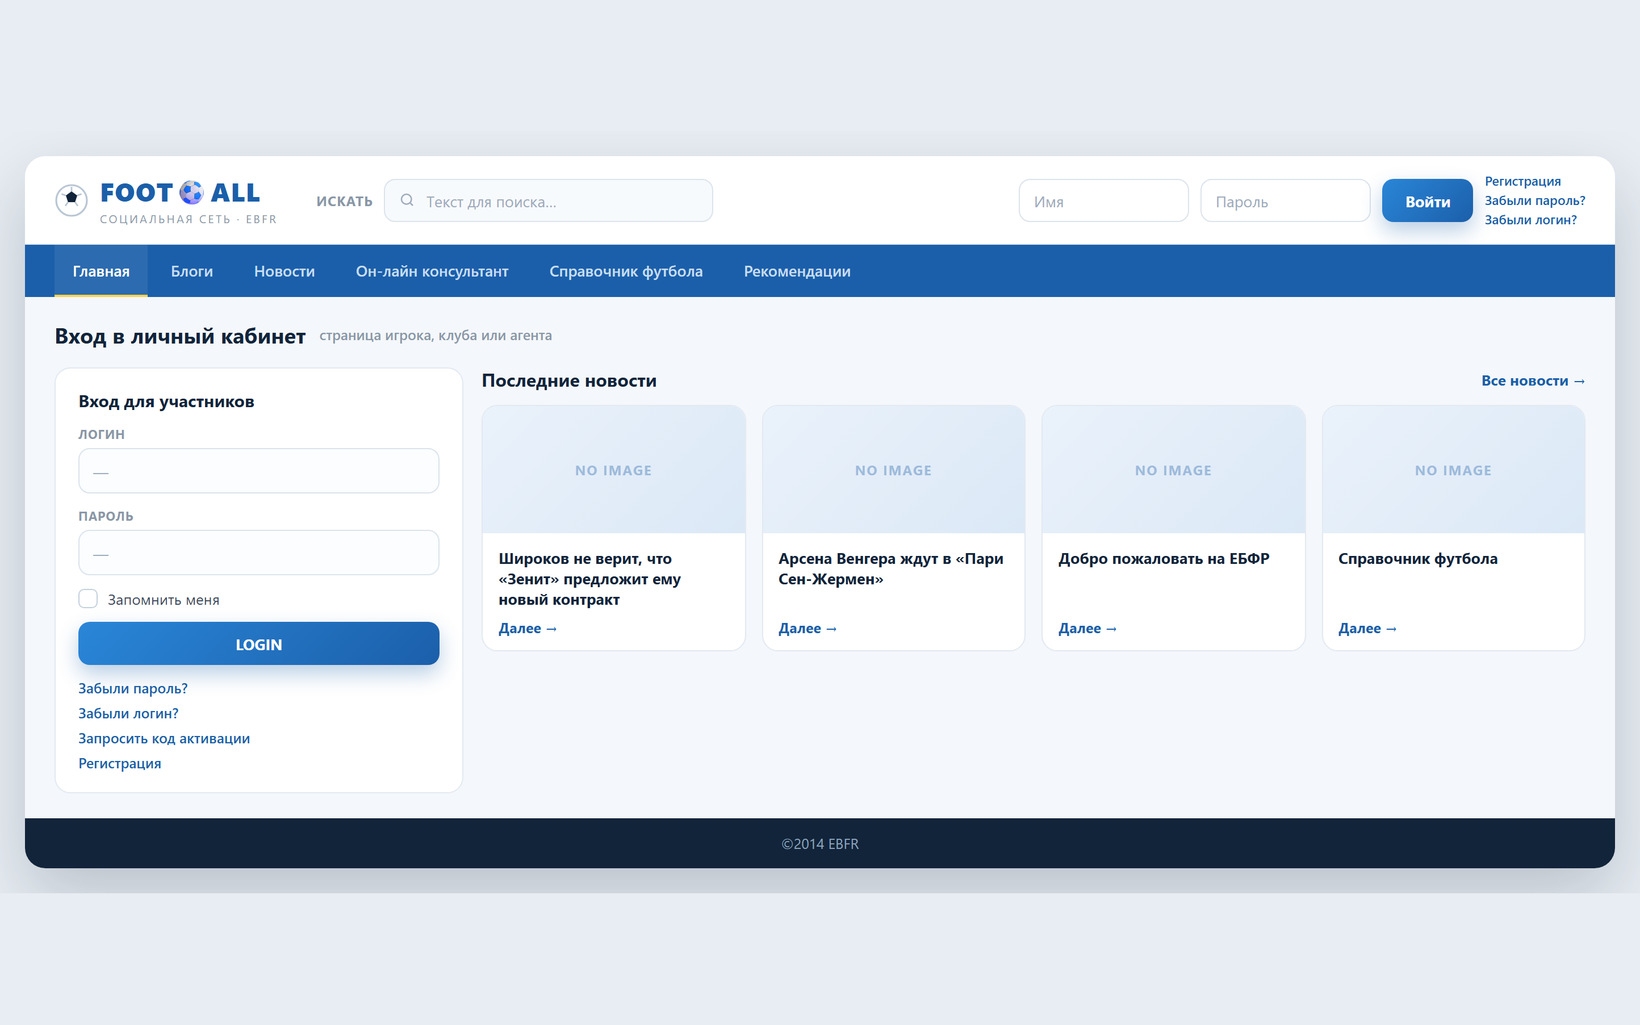Click the FOOTBALL site logo title
Image resolution: width=1640 pixels, height=1025 pixels.
pyautogui.click(x=180, y=192)
